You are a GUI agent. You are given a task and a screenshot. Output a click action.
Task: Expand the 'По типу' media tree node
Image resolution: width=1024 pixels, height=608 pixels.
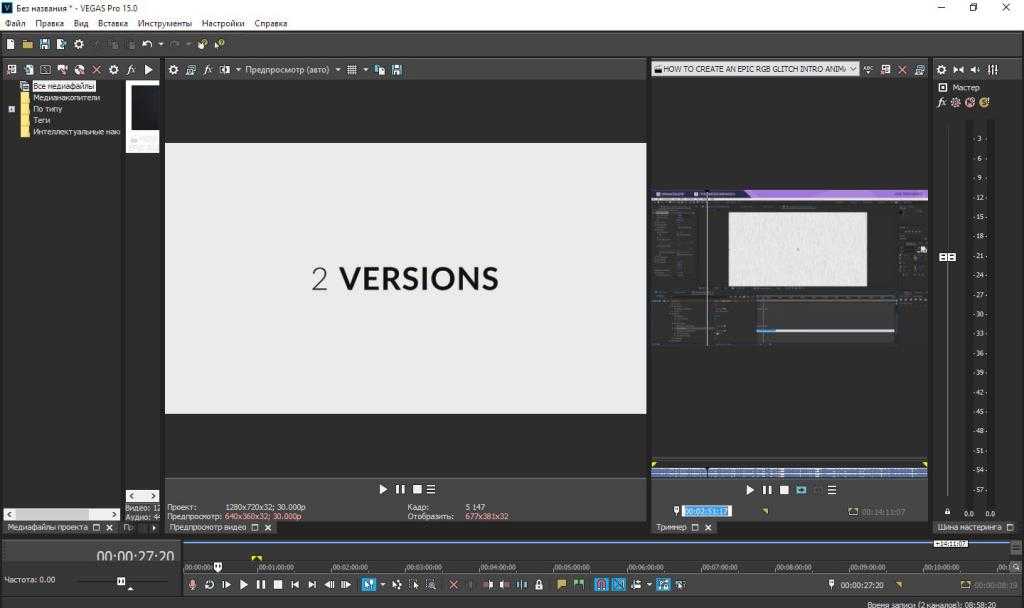click(12, 109)
